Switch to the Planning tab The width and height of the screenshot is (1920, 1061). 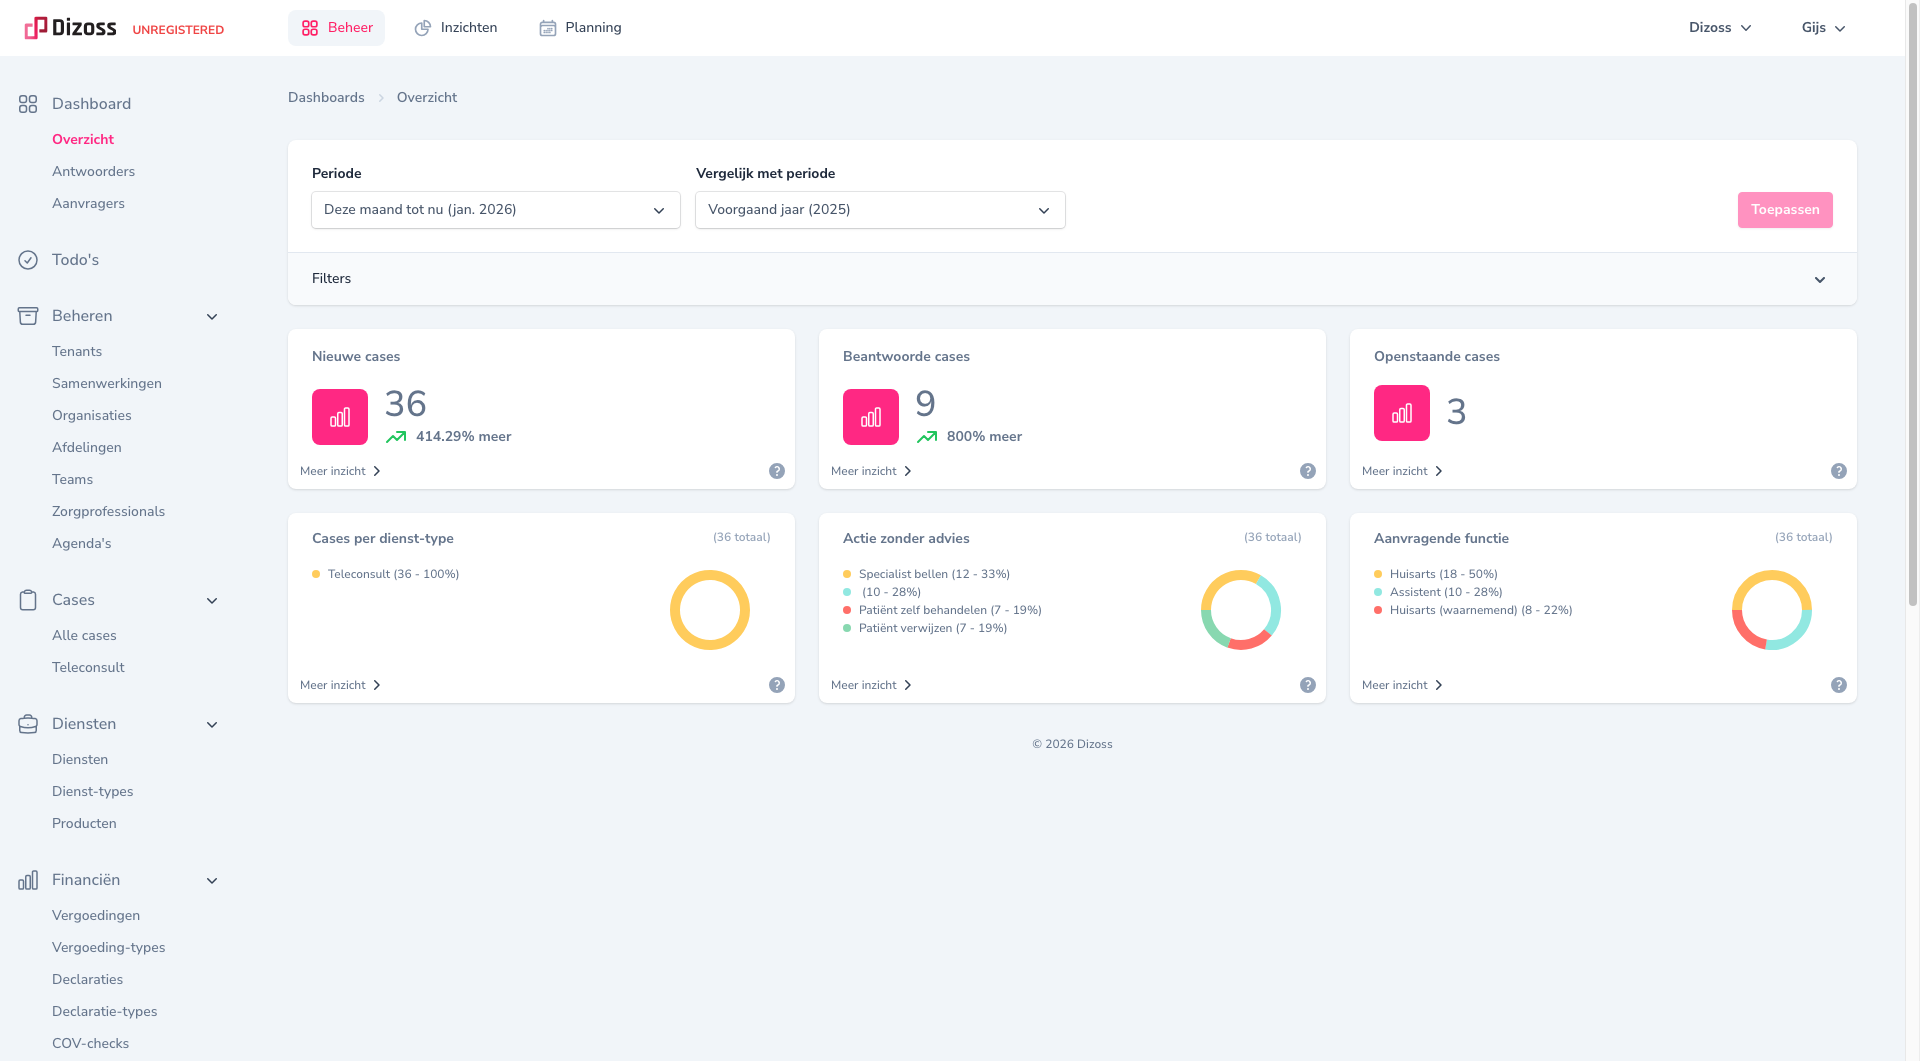pos(580,28)
